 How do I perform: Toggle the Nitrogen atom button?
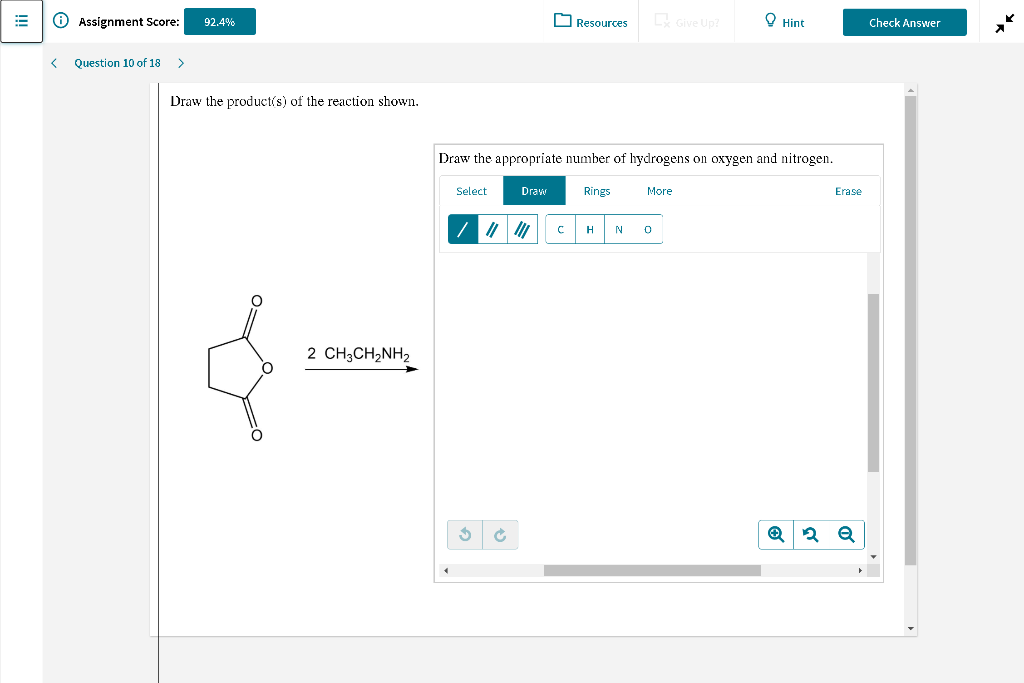pyautogui.click(x=618, y=229)
